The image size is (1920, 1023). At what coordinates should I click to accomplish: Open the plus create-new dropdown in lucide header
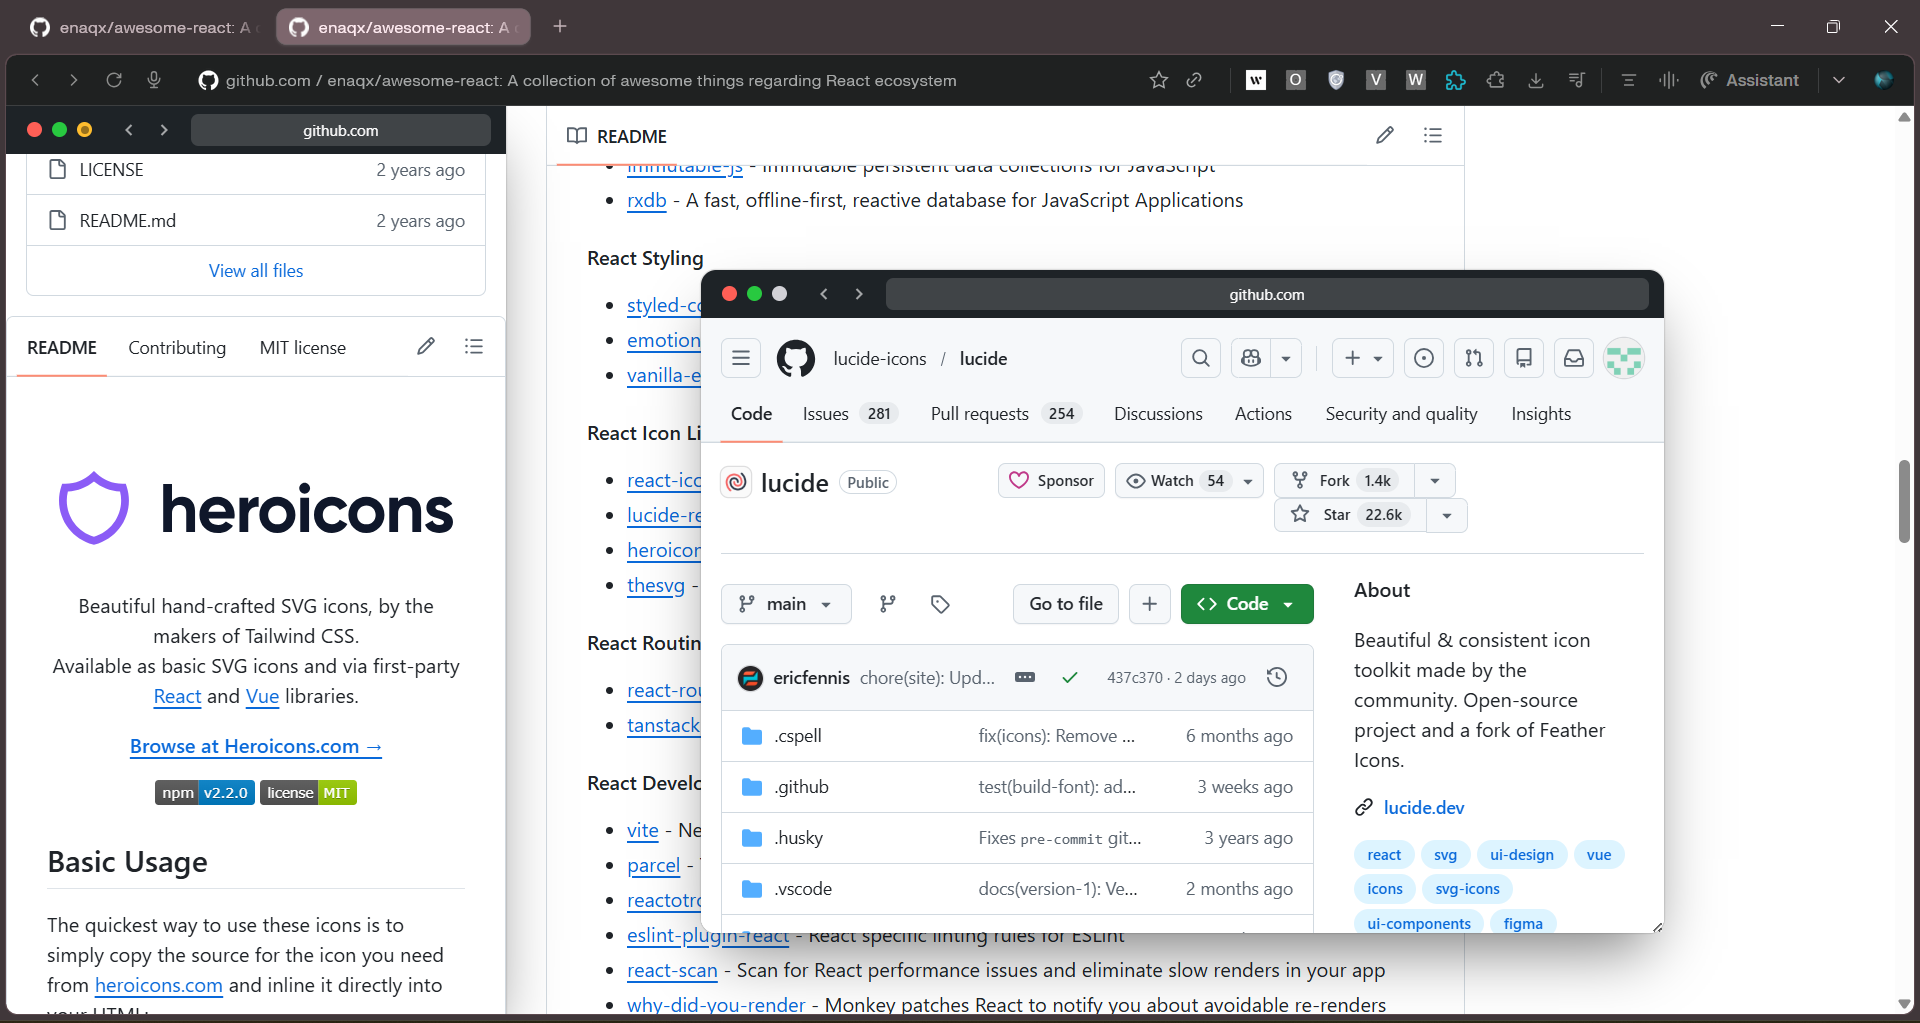pos(1363,358)
